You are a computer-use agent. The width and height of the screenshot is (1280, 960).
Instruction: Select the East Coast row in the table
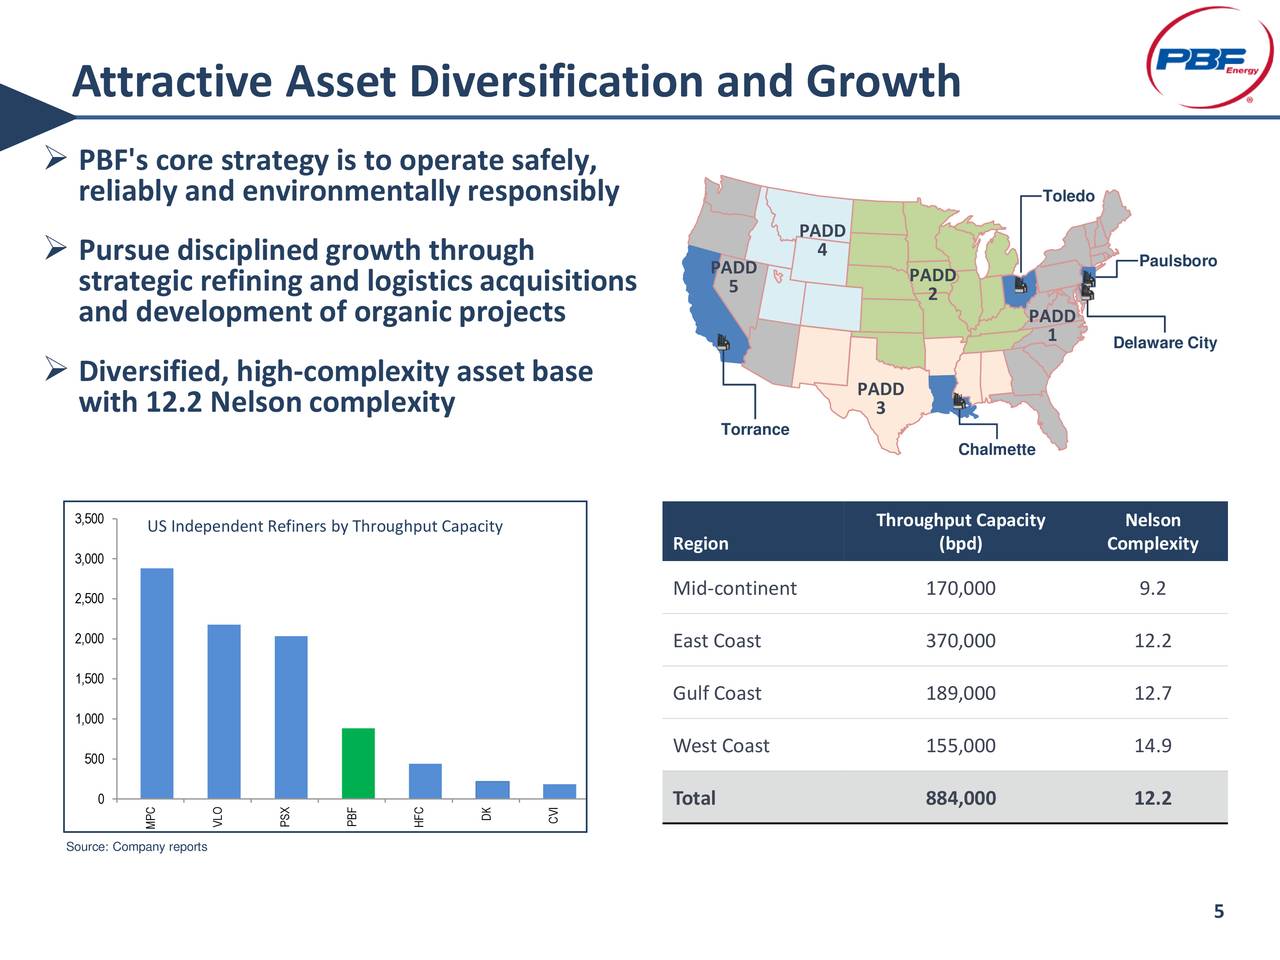(716, 640)
